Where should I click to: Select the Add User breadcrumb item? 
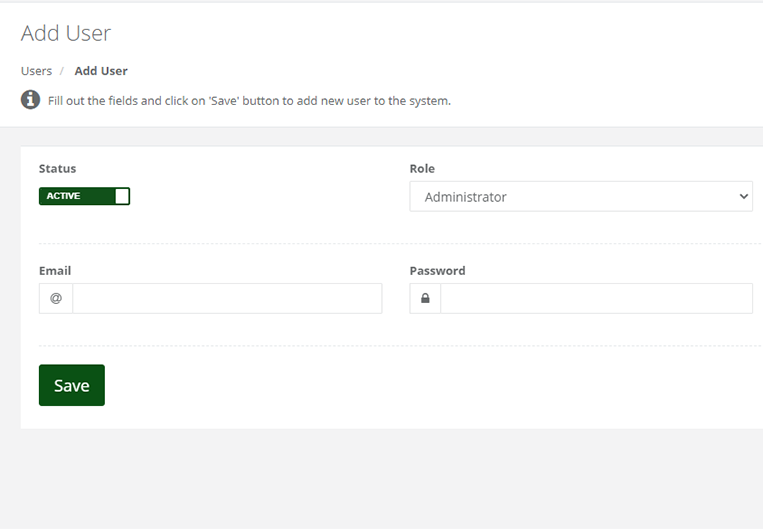pos(101,71)
